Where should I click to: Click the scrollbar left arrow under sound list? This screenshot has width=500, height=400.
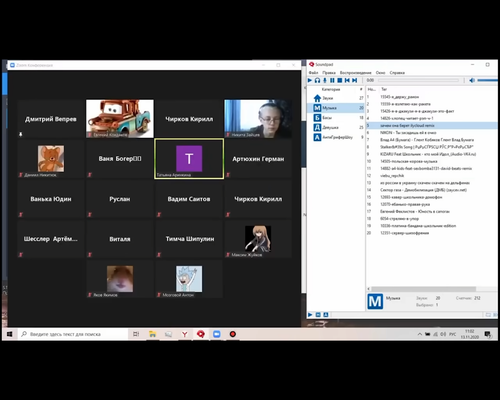point(368,289)
